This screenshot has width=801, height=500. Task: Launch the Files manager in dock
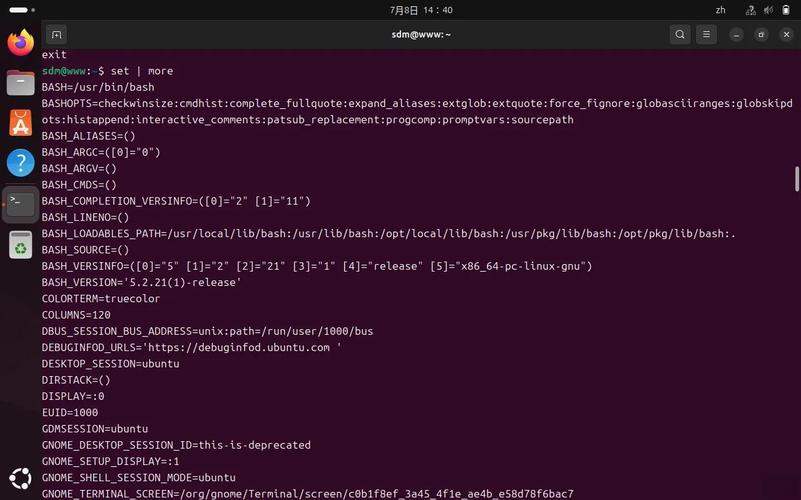click(20, 83)
